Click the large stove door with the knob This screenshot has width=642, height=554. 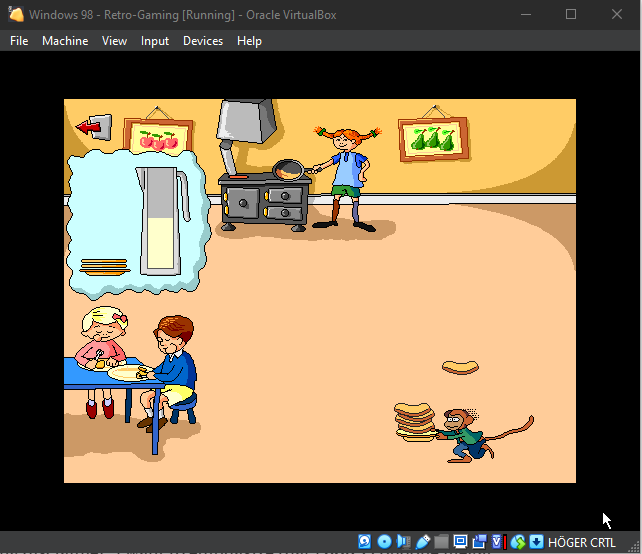point(242,202)
